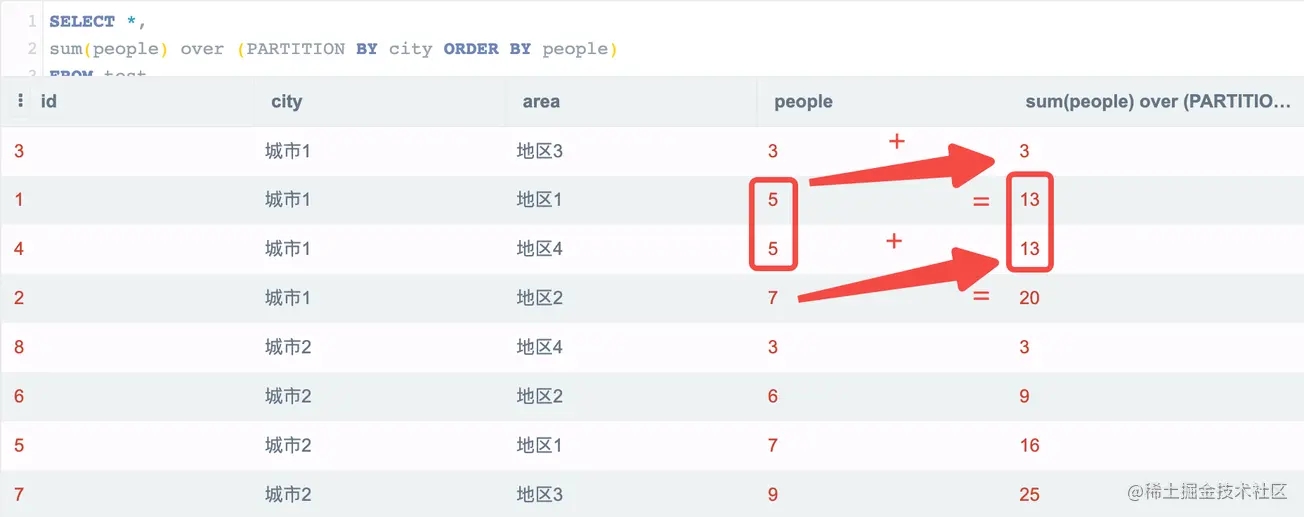Click the sum cell showing 16
The width and height of the screenshot is (1304, 517).
click(x=1029, y=445)
